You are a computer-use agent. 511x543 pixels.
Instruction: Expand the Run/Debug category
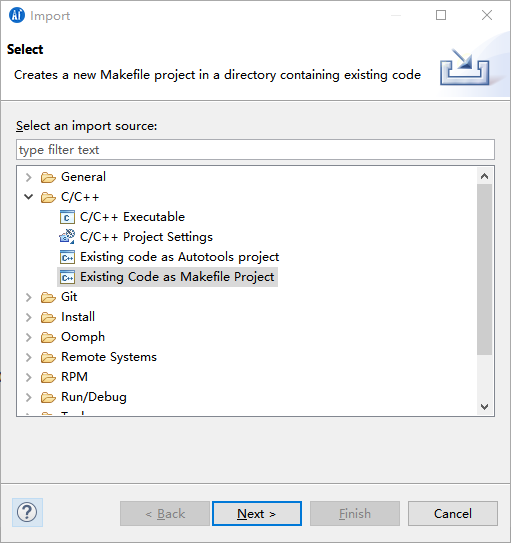(x=29, y=397)
